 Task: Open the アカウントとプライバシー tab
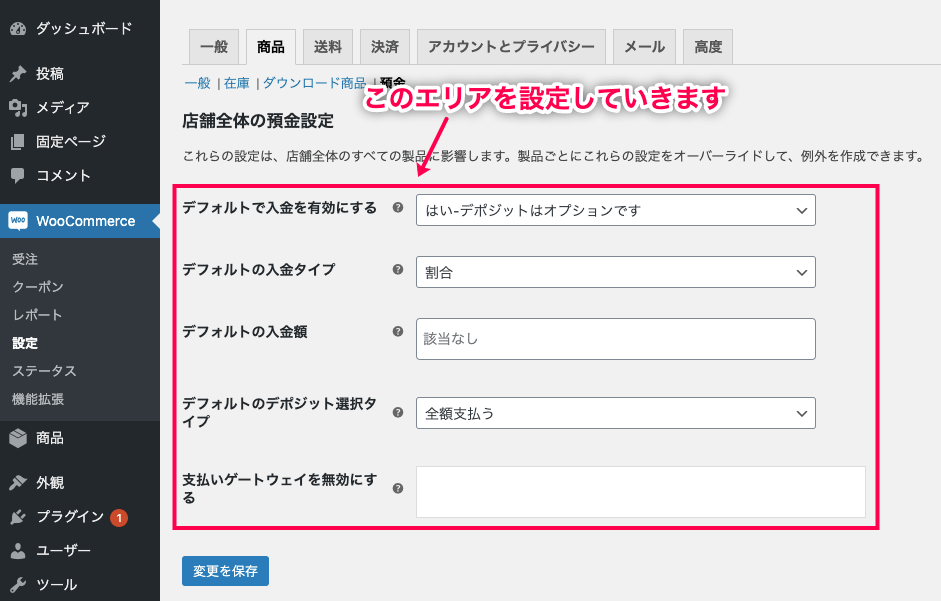pyautogui.click(x=511, y=46)
